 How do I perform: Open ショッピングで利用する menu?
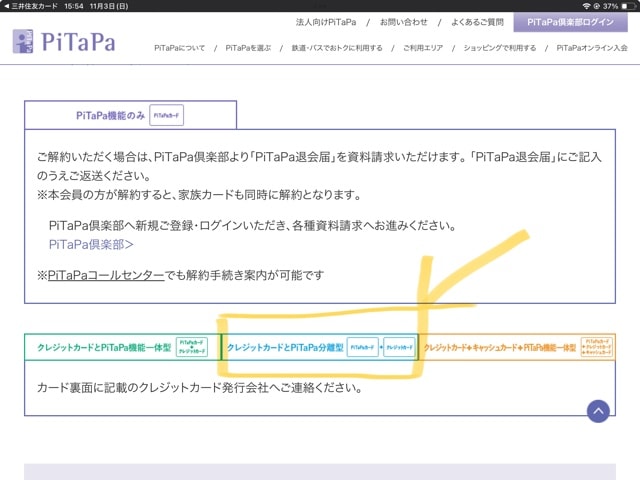(500, 48)
